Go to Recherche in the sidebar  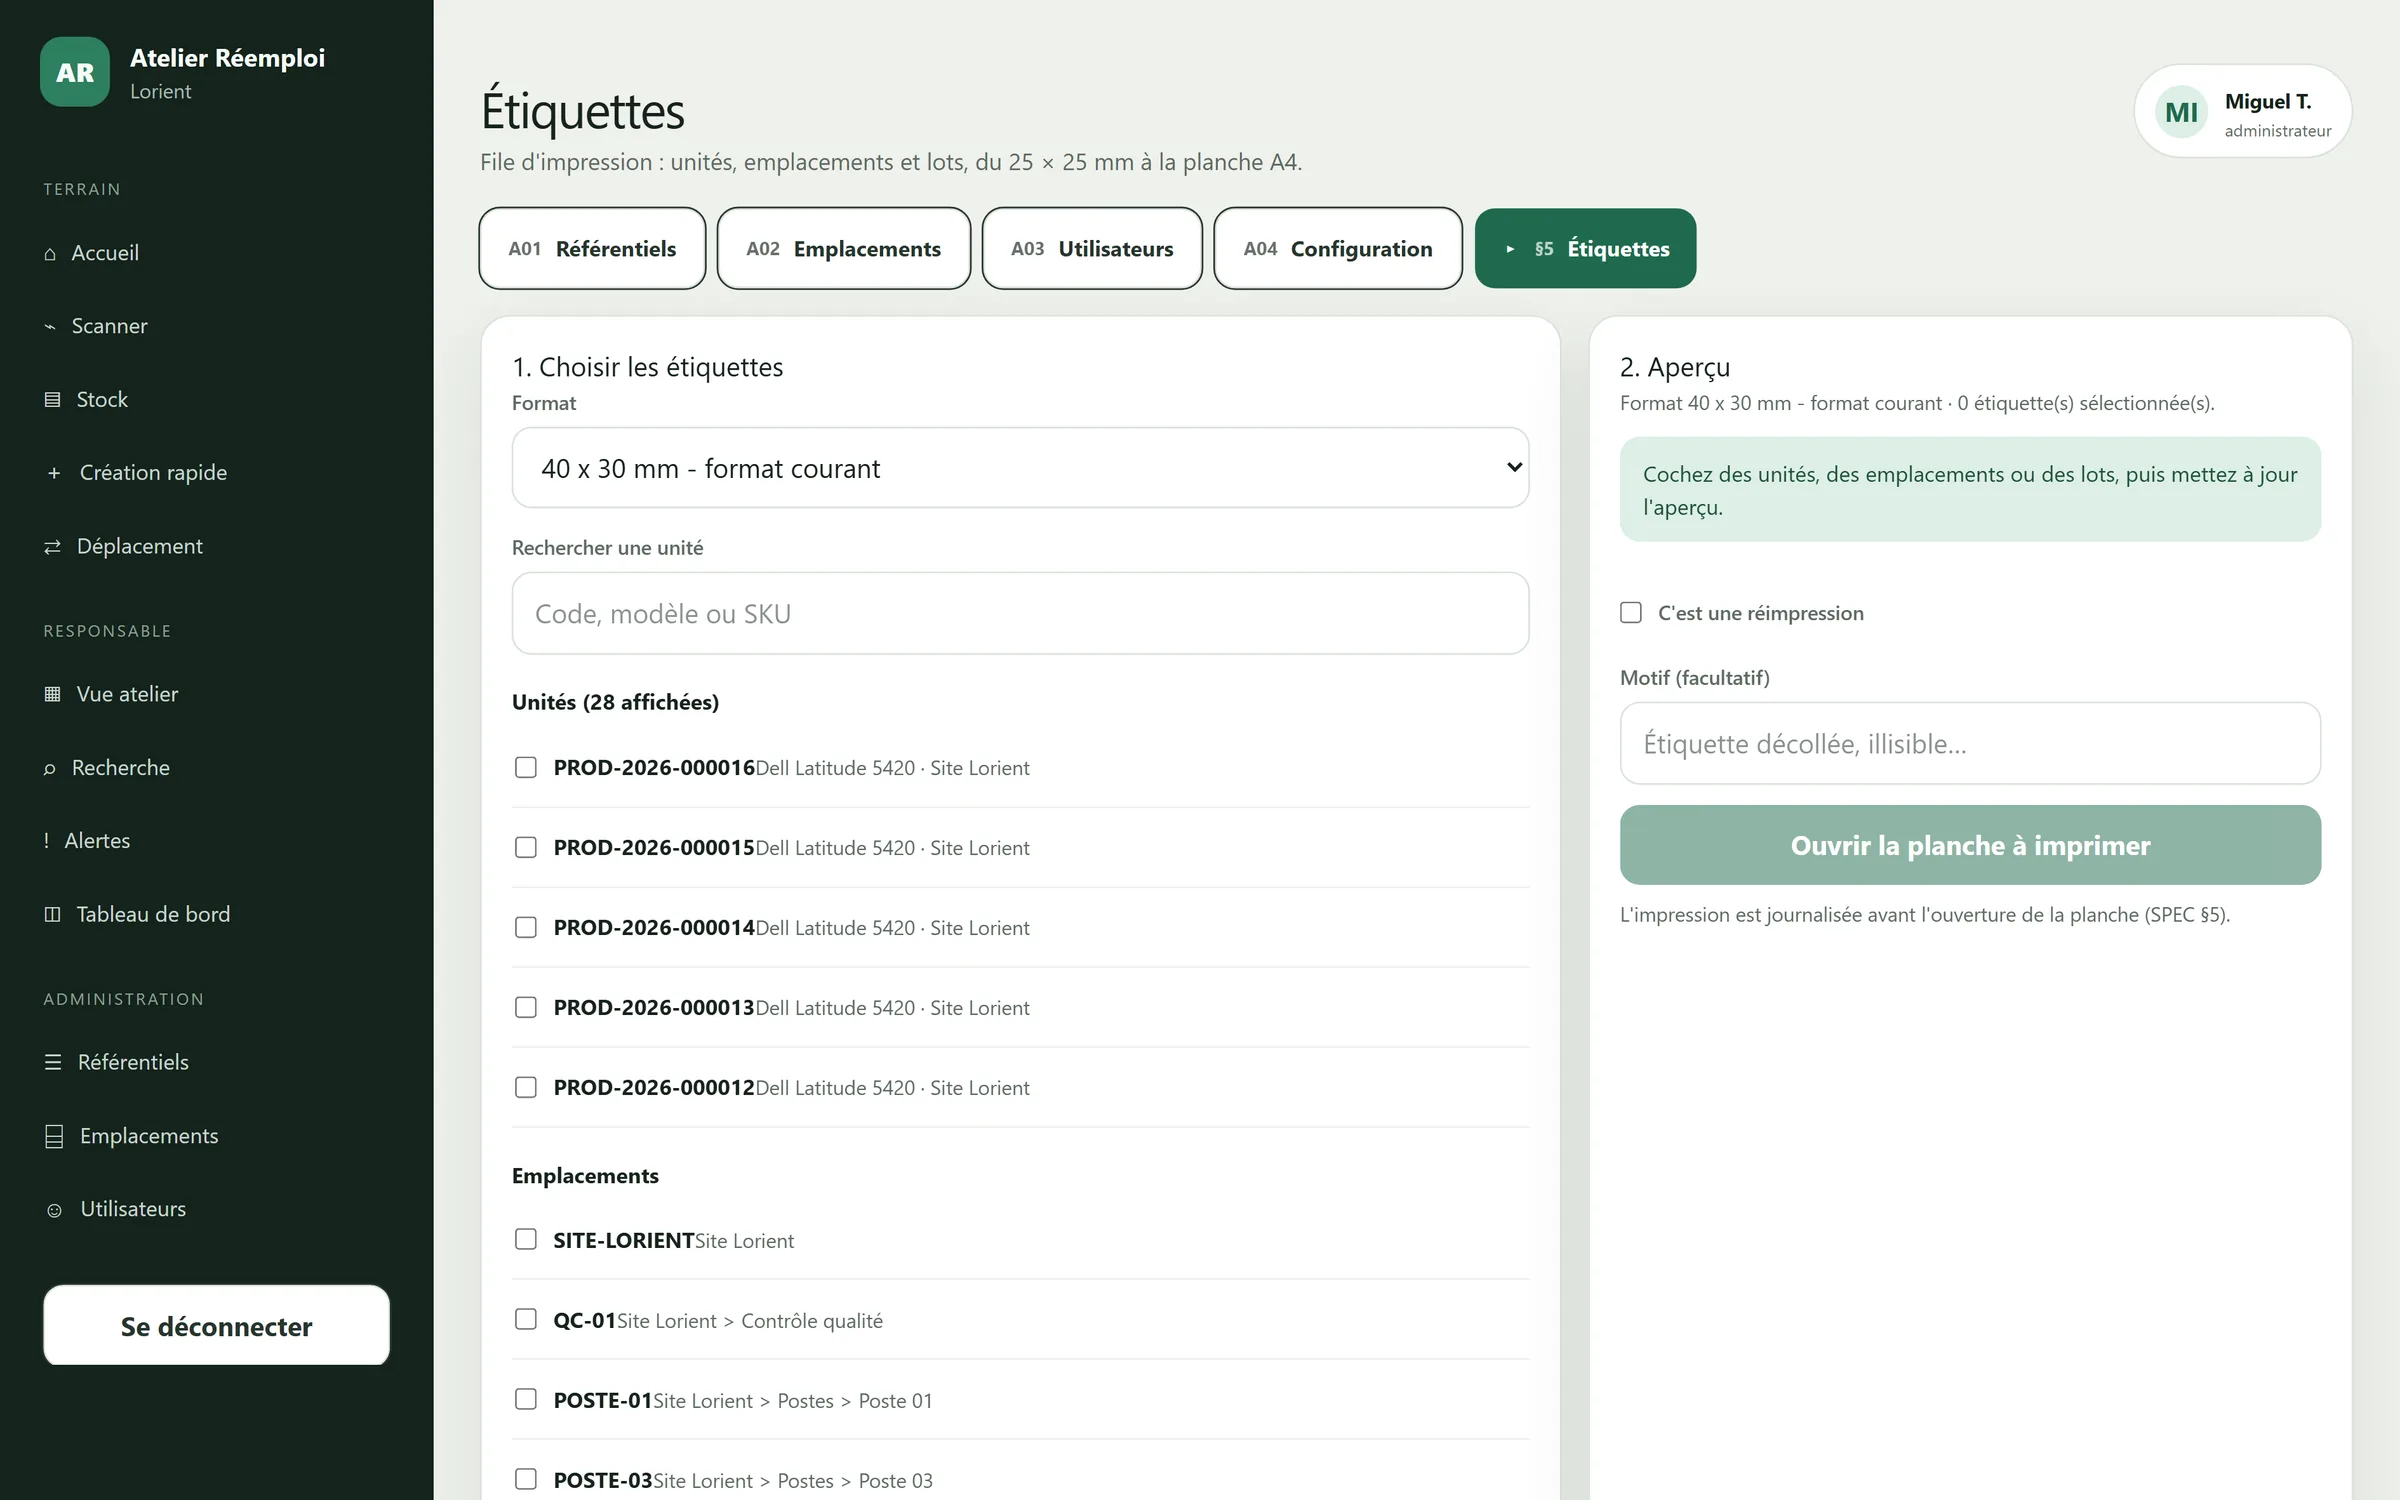pyautogui.click(x=216, y=768)
